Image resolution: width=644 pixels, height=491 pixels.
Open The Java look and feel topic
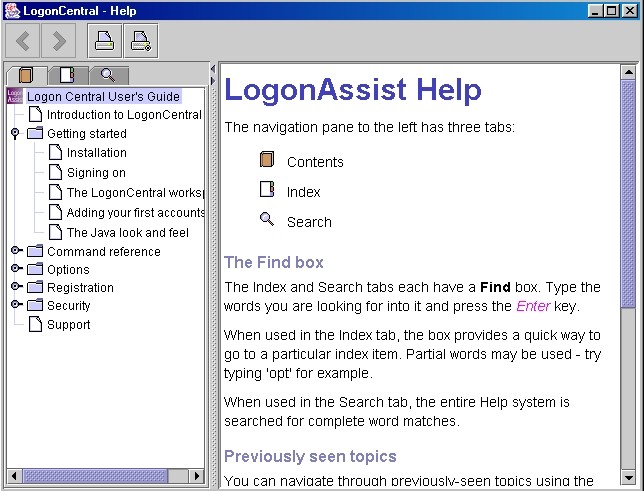[128, 233]
